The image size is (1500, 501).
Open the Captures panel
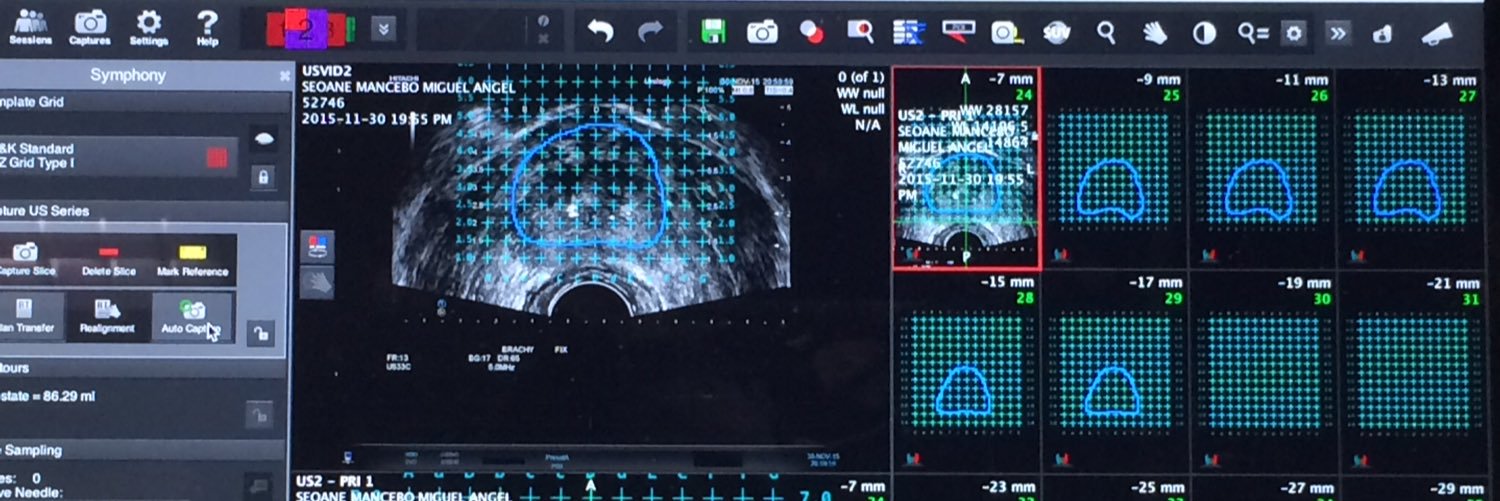pos(90,27)
